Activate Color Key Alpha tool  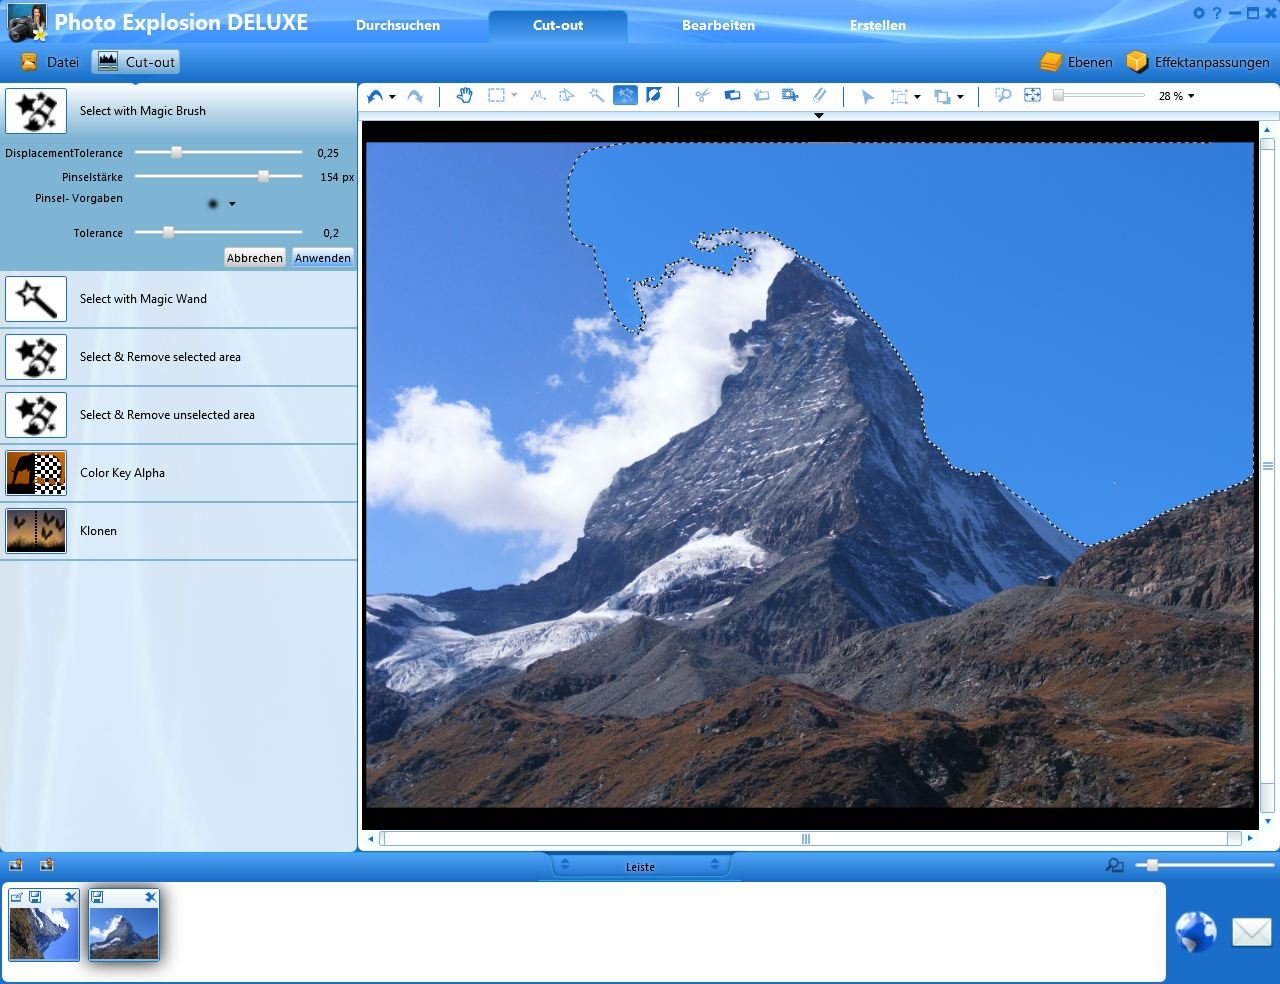point(178,473)
